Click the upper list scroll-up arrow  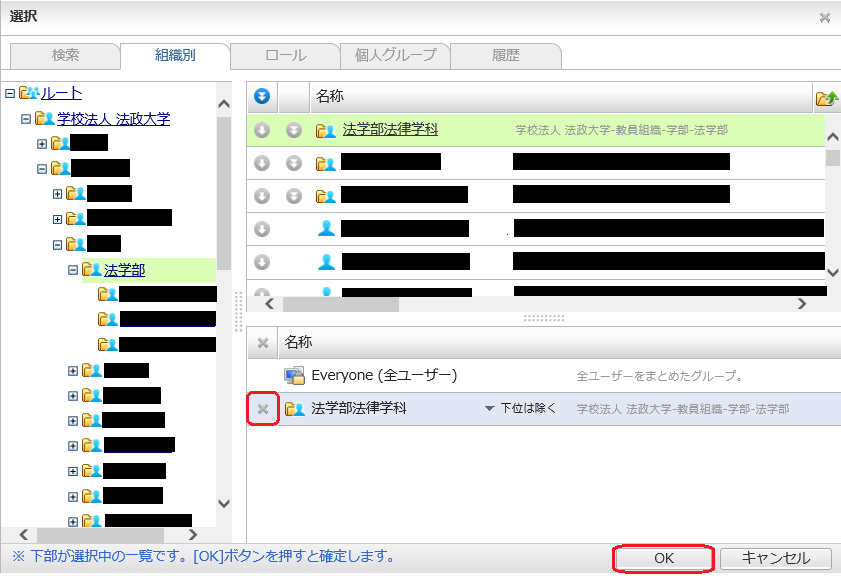832,137
